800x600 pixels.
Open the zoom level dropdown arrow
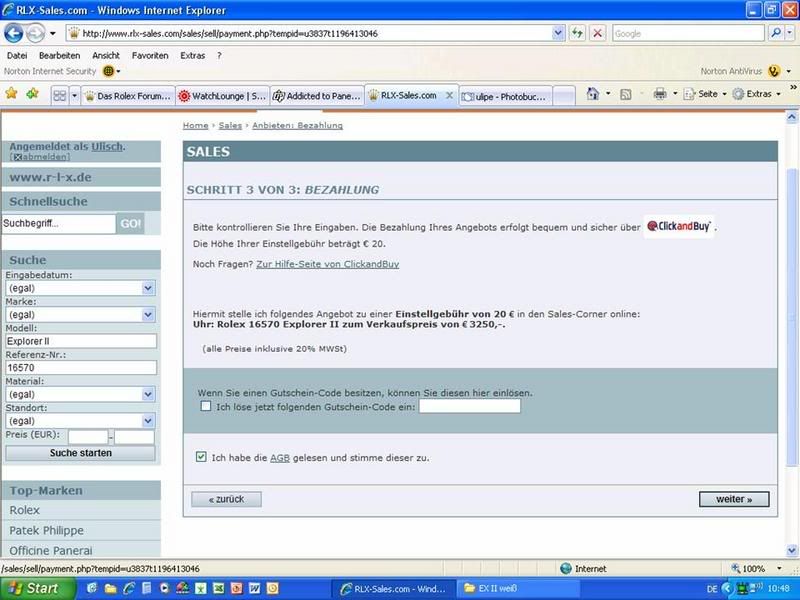(x=779, y=568)
